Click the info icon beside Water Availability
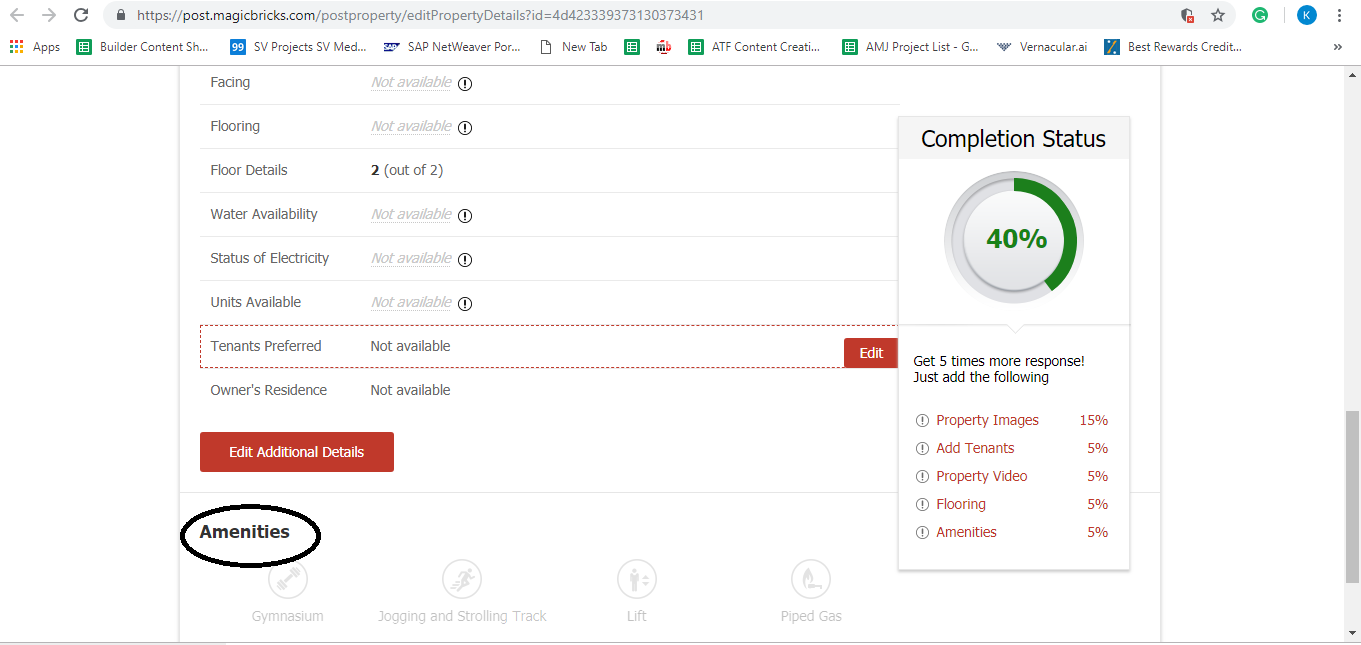The width and height of the screenshot is (1361, 645). coord(465,216)
